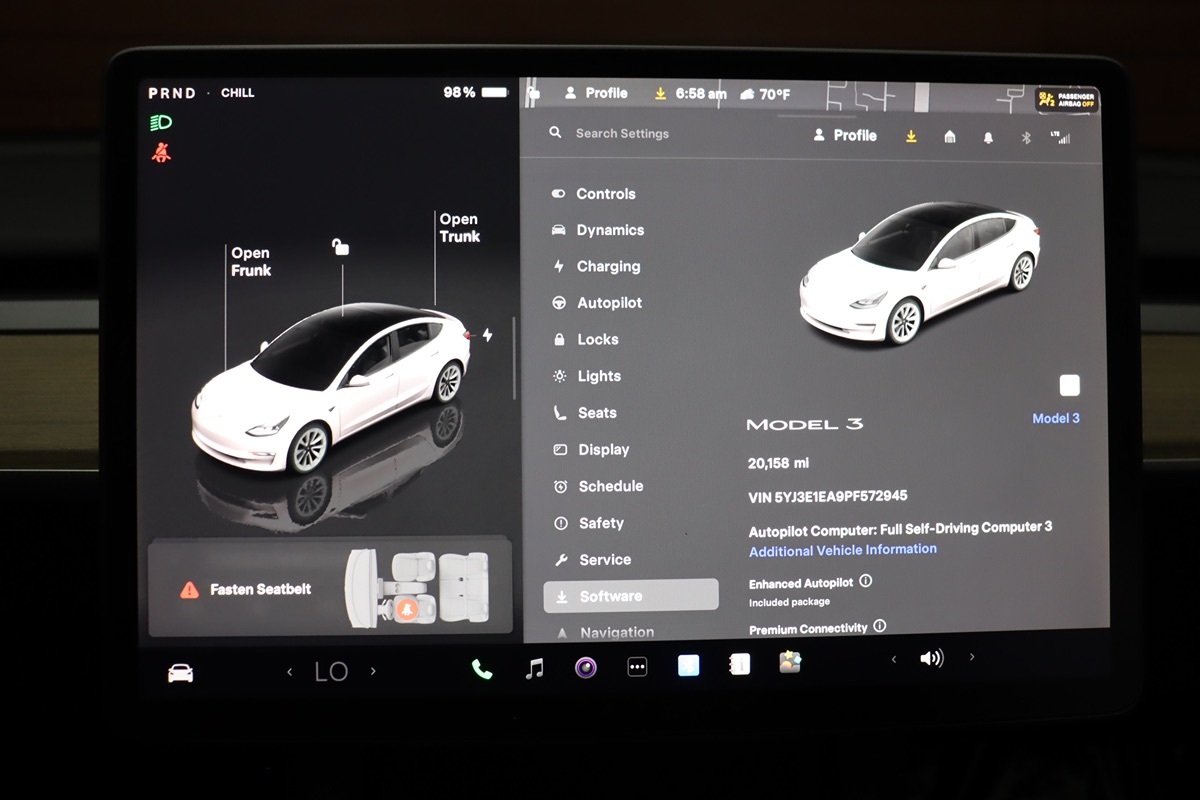This screenshot has height=800, width=1200.
Task: Tap the car controls icon in bottom dock
Action: [x=180, y=673]
